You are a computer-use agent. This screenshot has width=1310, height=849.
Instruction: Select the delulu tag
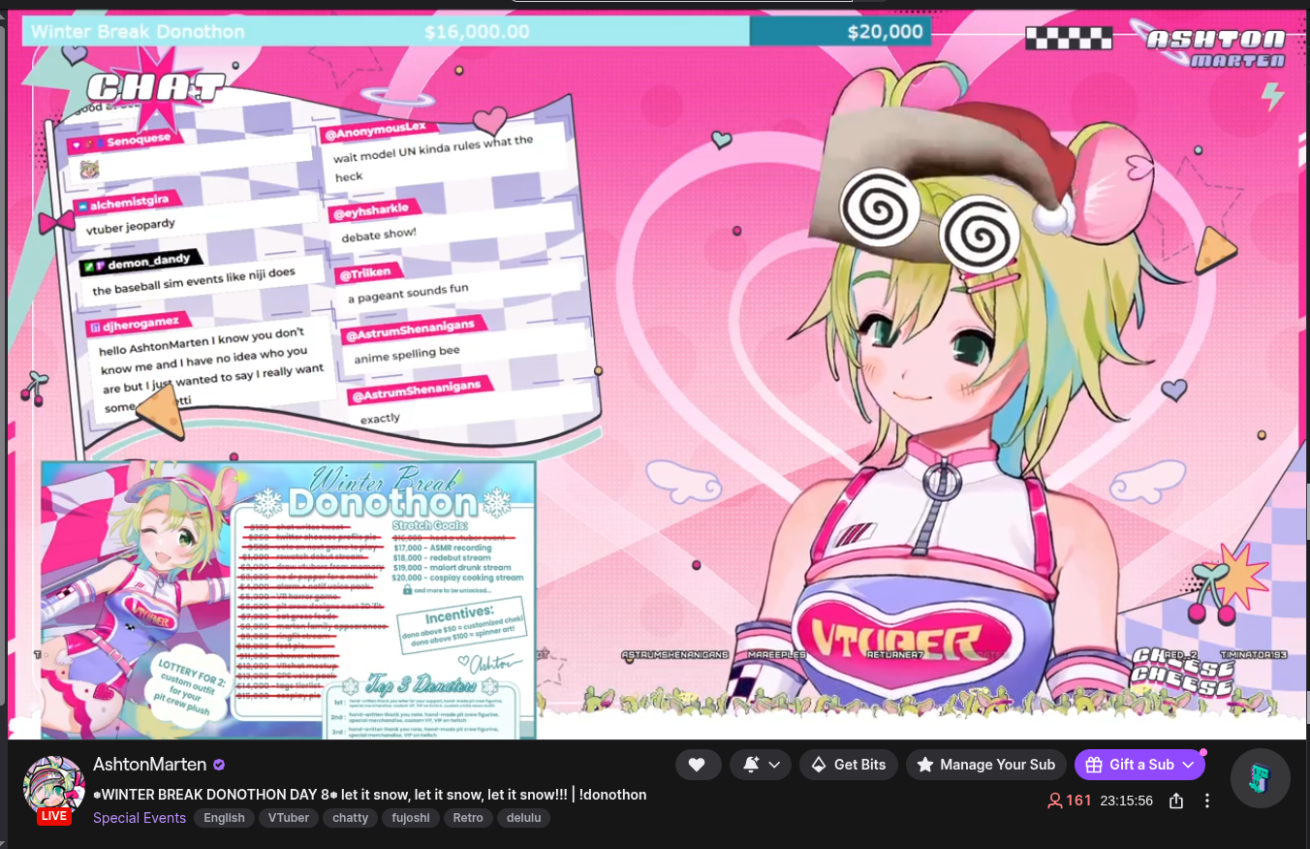click(524, 818)
